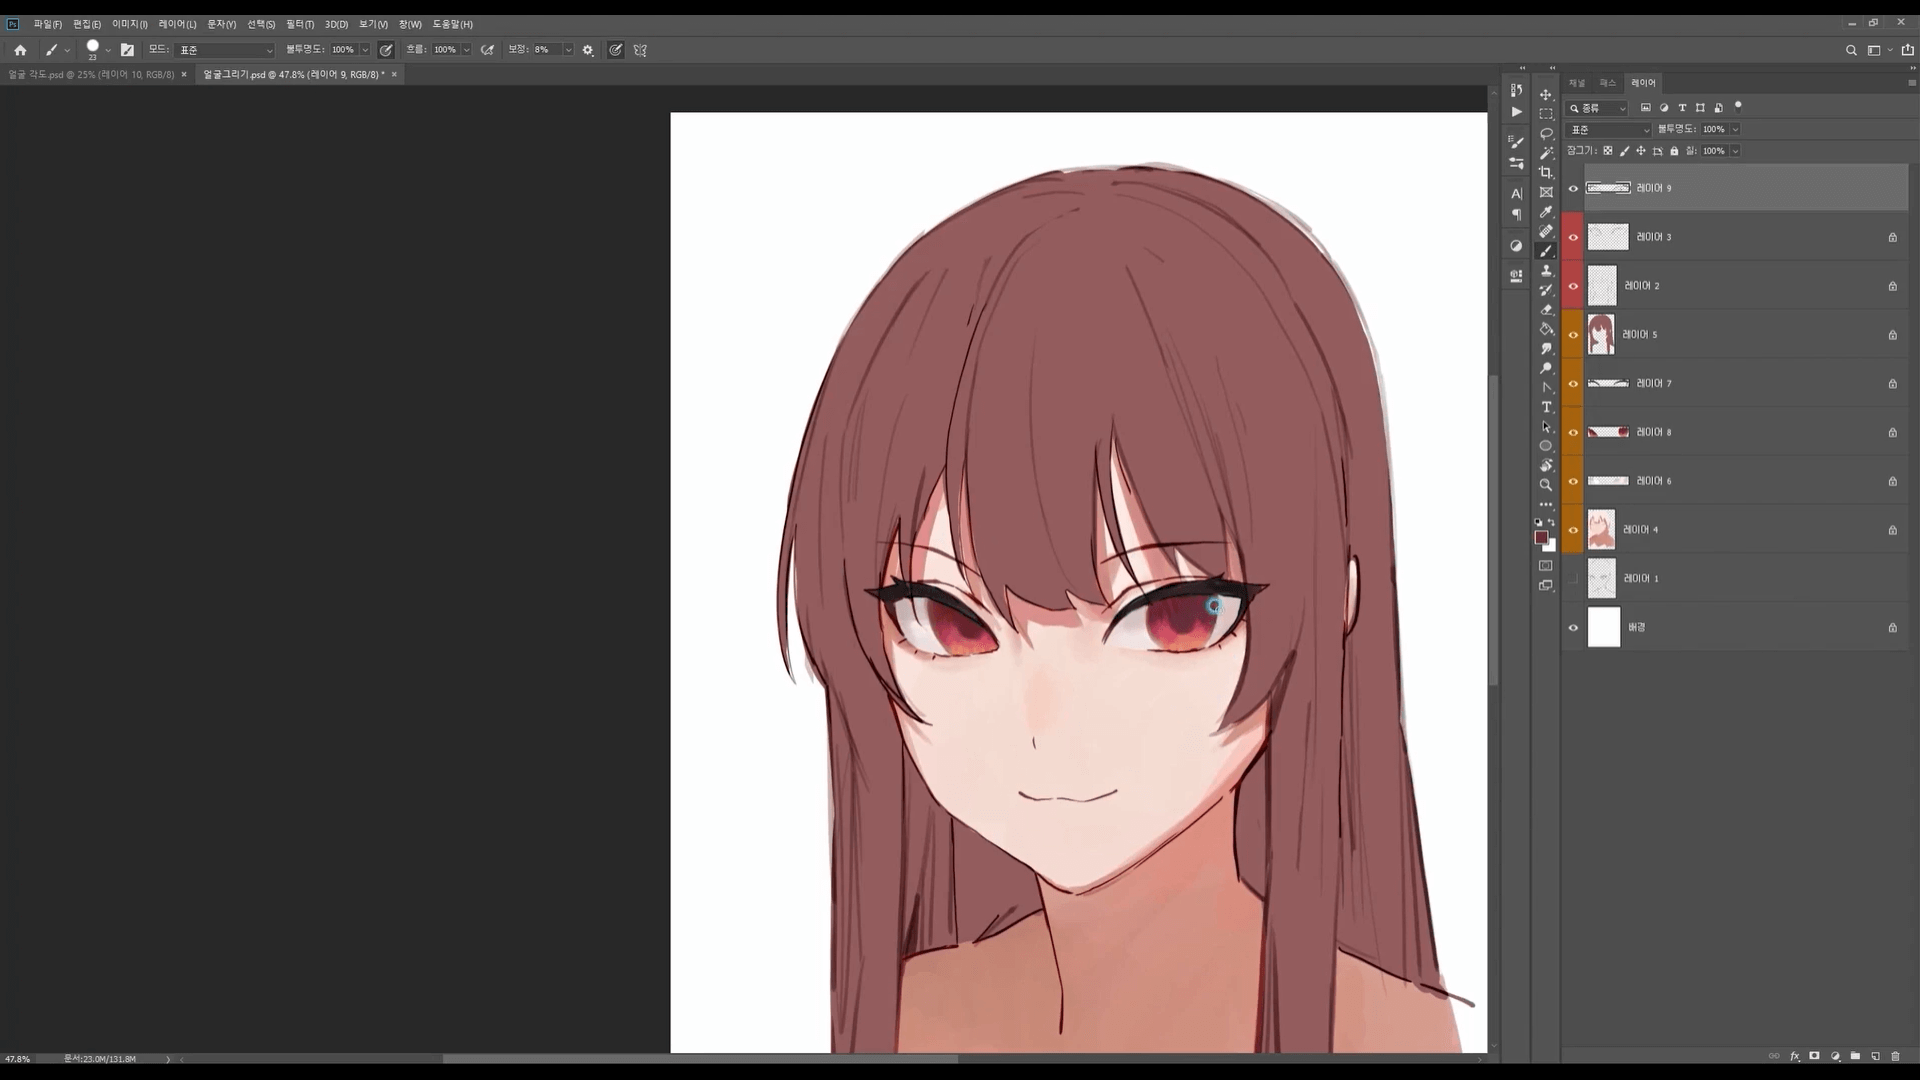Show the hidden 레이어 1 layer
The width and height of the screenshot is (1920, 1080).
click(1573, 579)
